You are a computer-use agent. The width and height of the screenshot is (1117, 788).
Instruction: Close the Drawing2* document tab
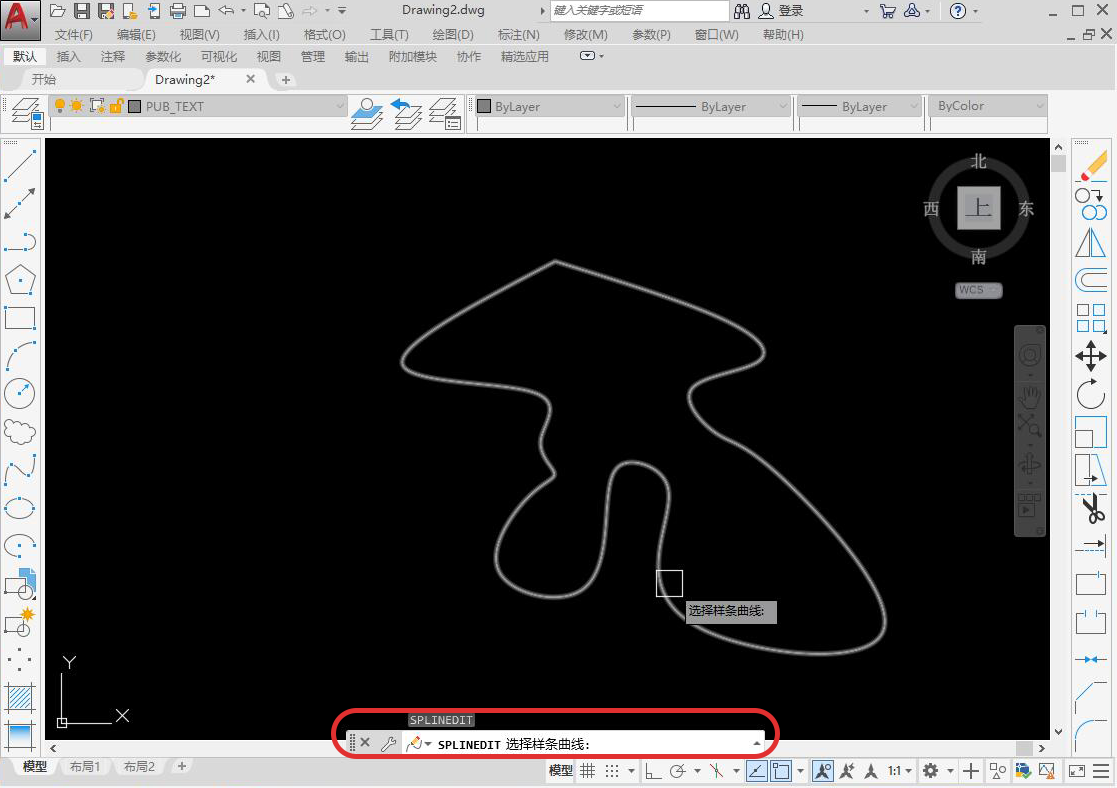pyautogui.click(x=250, y=79)
